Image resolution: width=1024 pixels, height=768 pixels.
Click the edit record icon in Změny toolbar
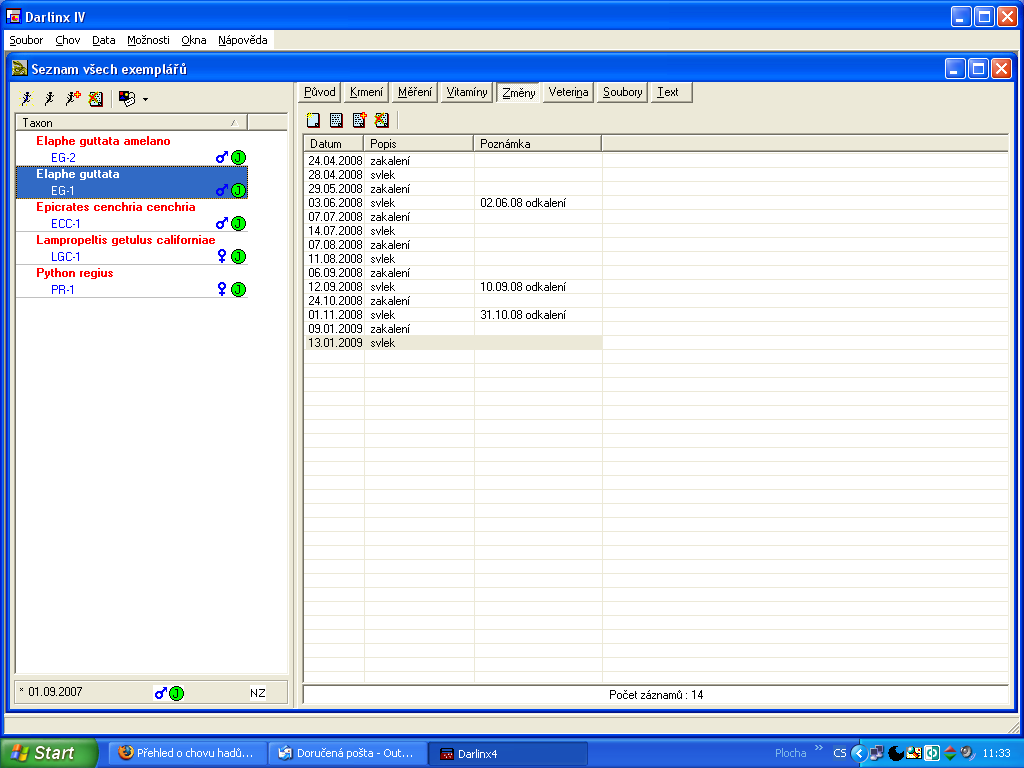pyautogui.click(x=336, y=121)
